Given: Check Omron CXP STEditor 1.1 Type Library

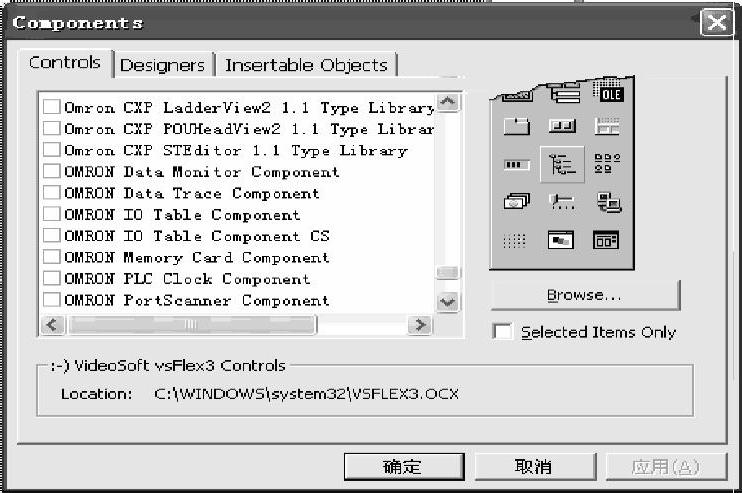Looking at the screenshot, I should point(52,150).
